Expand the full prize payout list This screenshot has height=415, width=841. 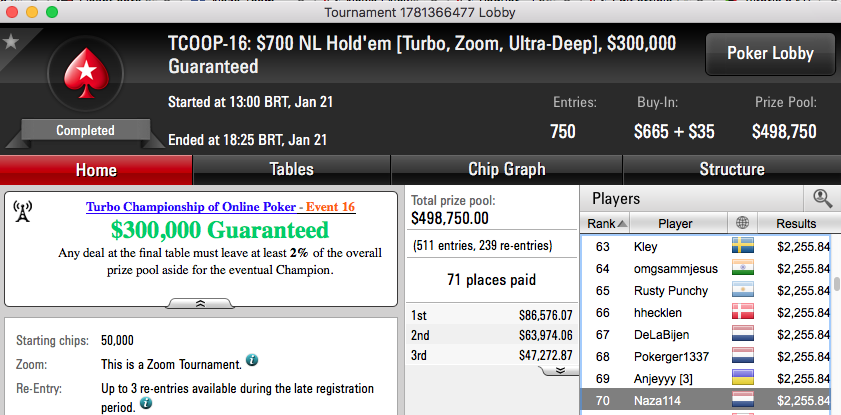click(x=559, y=370)
